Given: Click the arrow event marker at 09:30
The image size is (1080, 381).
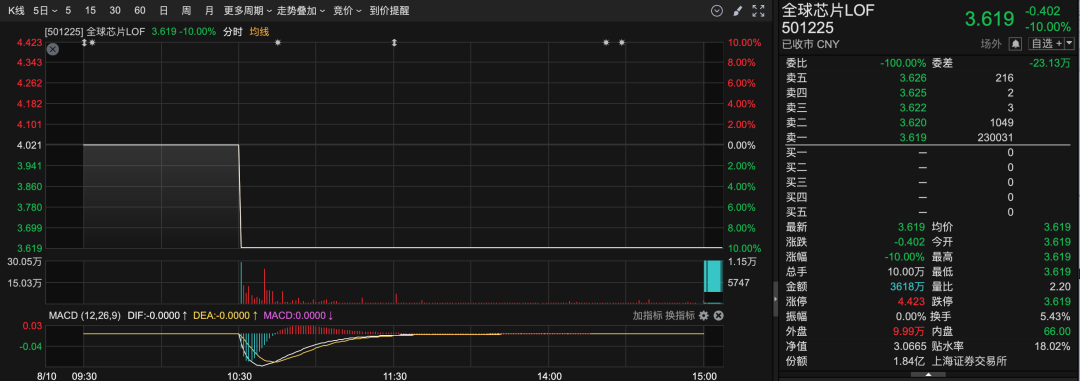Looking at the screenshot, I should [84, 43].
